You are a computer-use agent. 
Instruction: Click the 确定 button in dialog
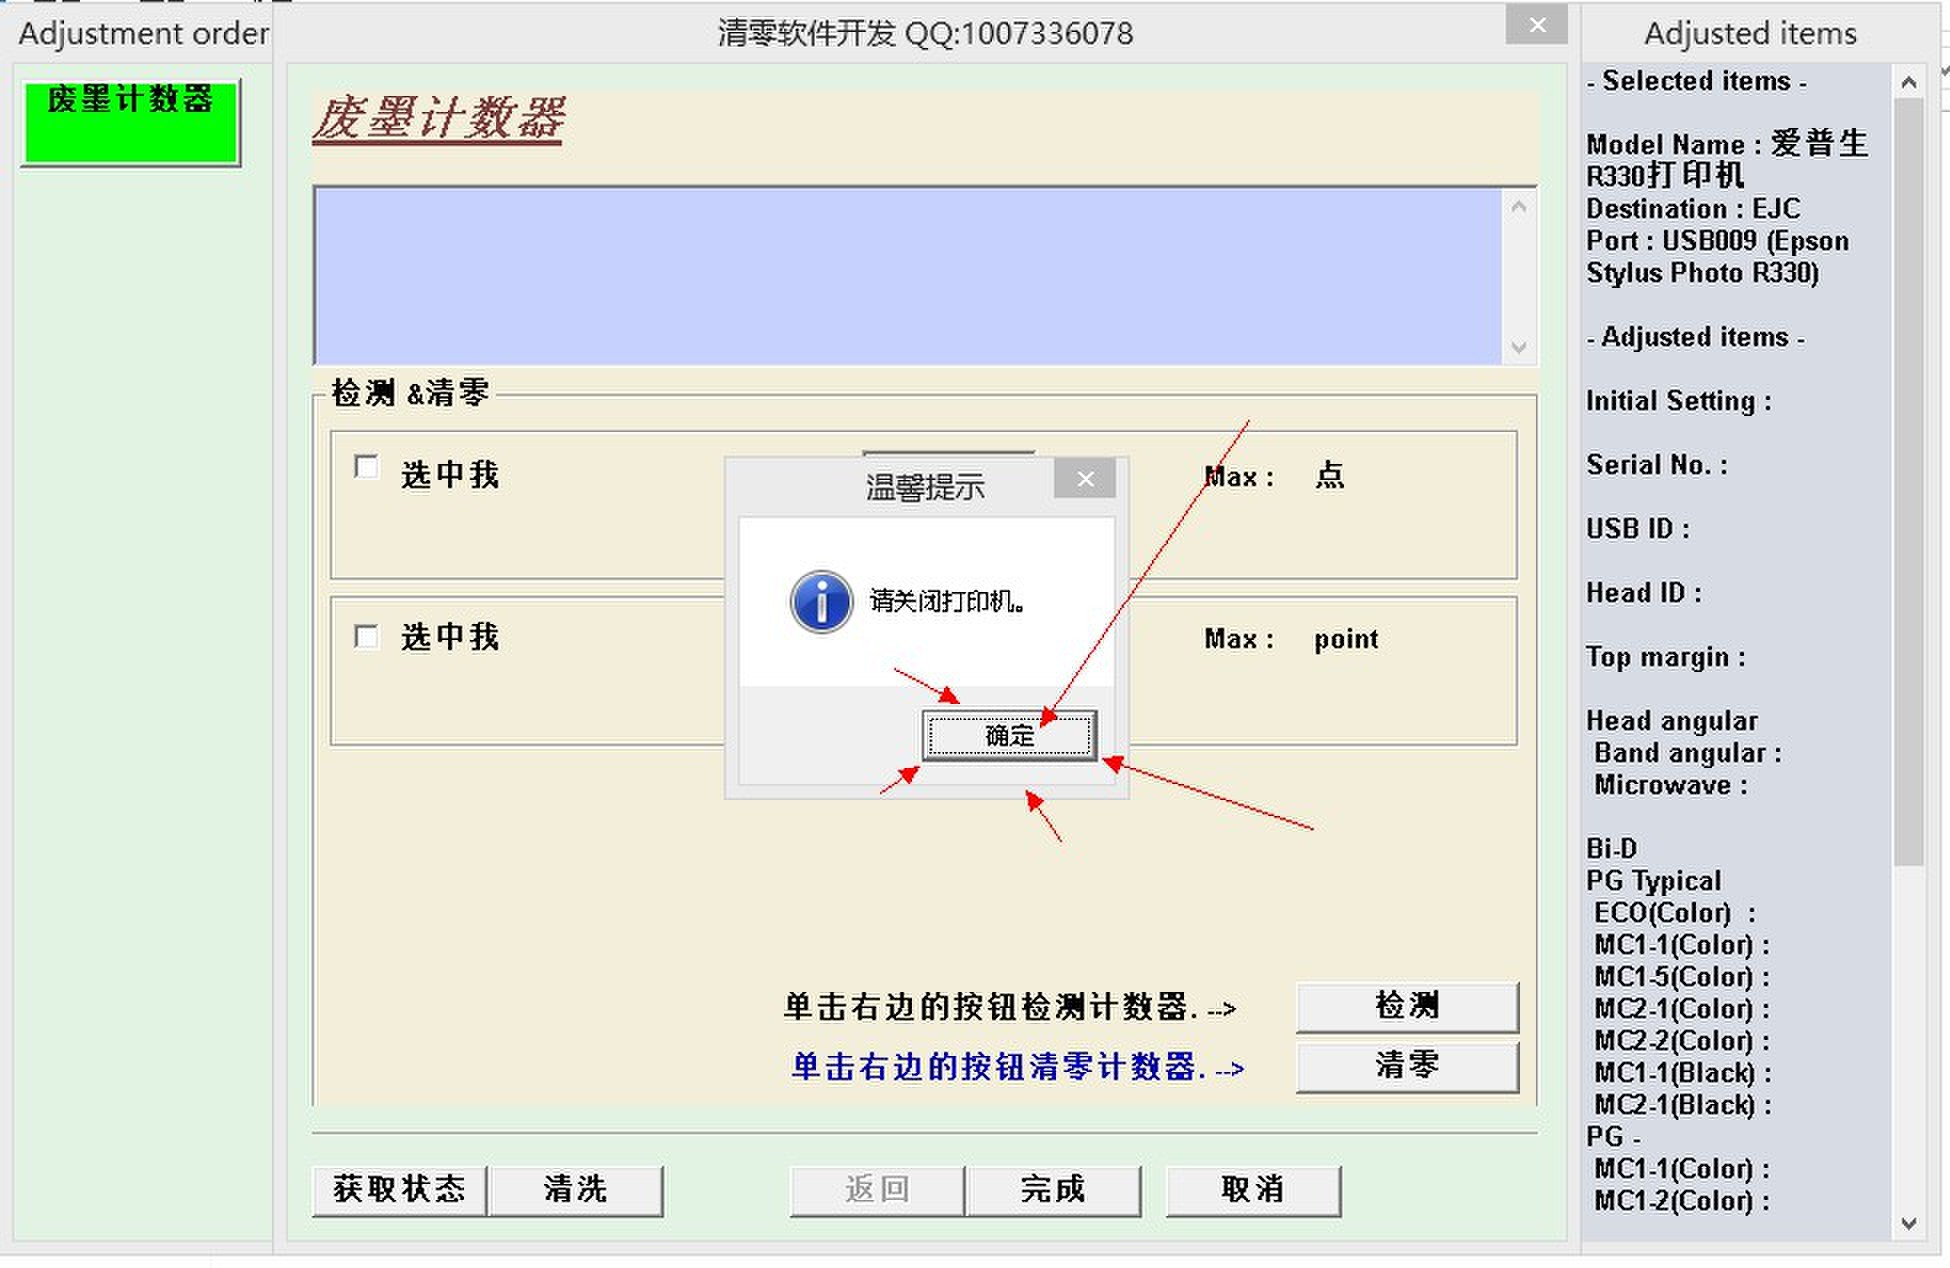1008,736
